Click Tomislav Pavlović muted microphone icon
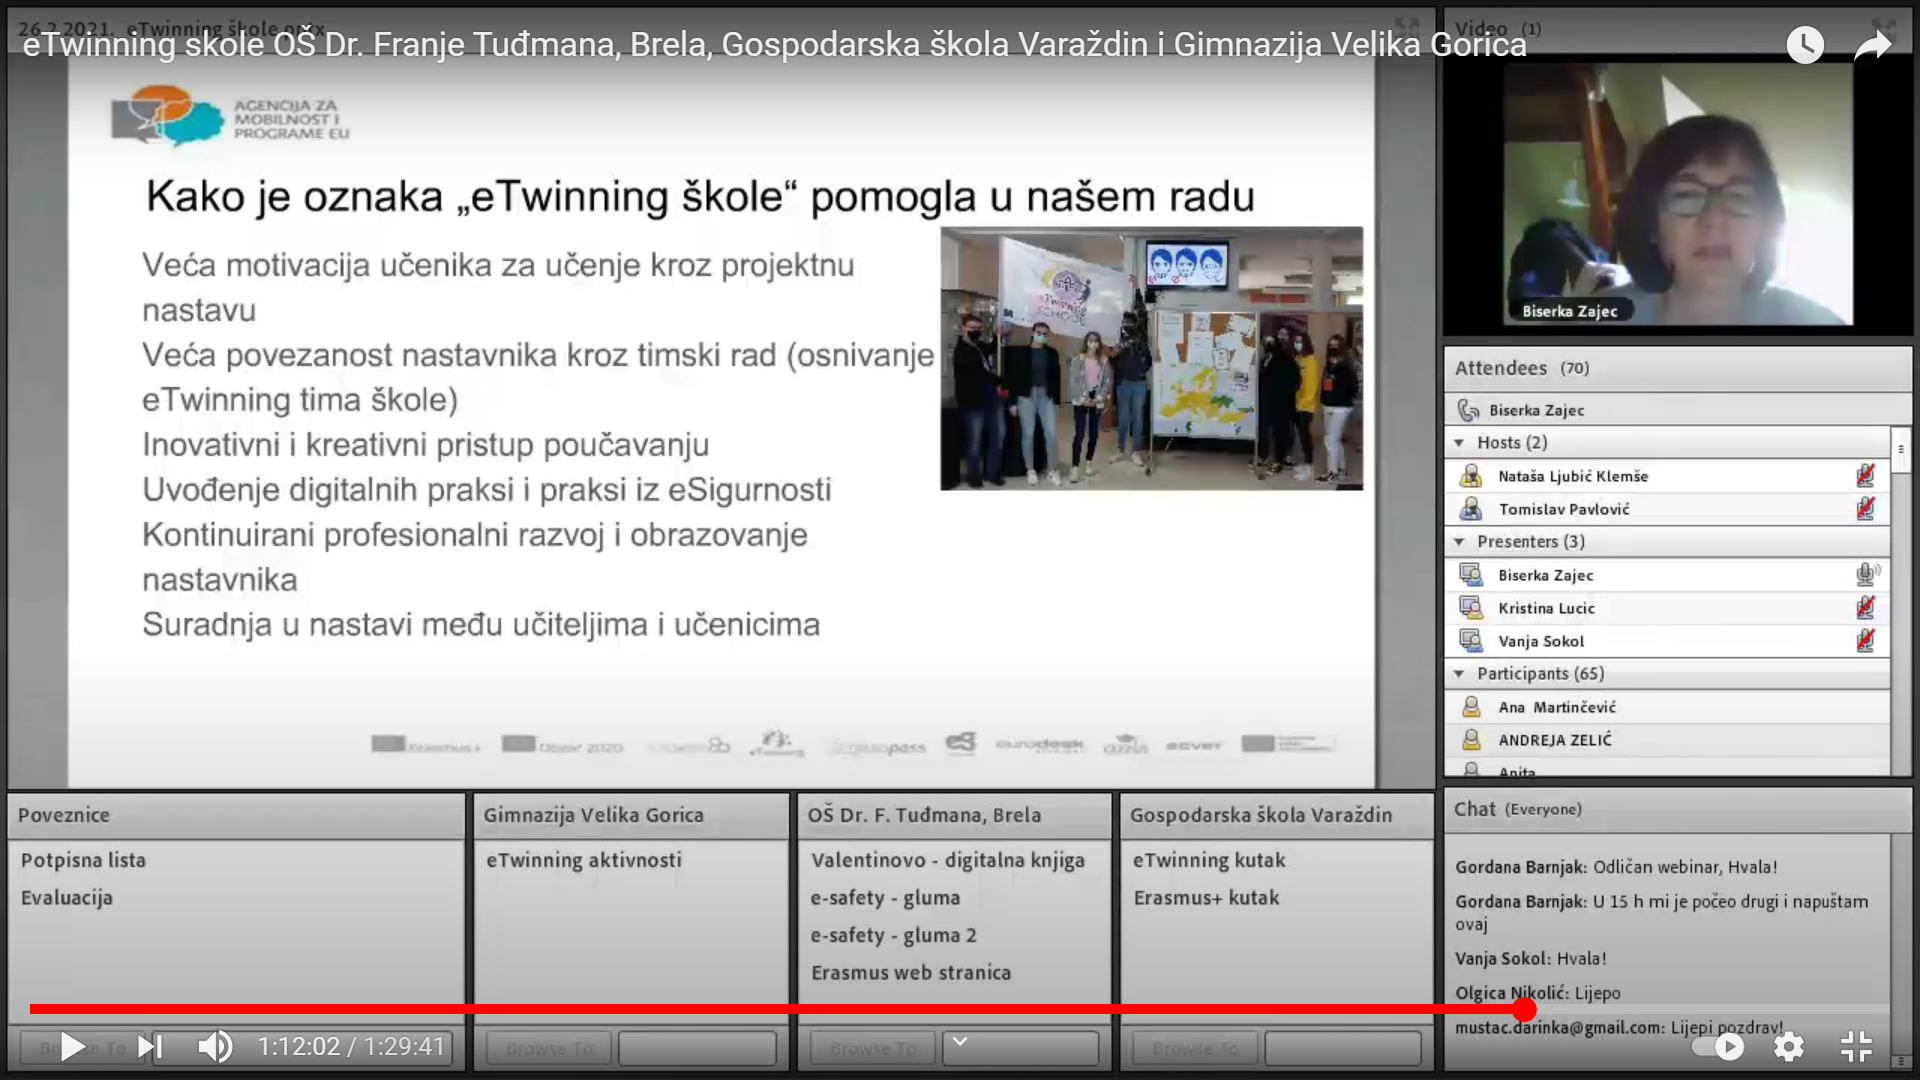Image resolution: width=1920 pixels, height=1080 pixels. pyautogui.click(x=1865, y=509)
